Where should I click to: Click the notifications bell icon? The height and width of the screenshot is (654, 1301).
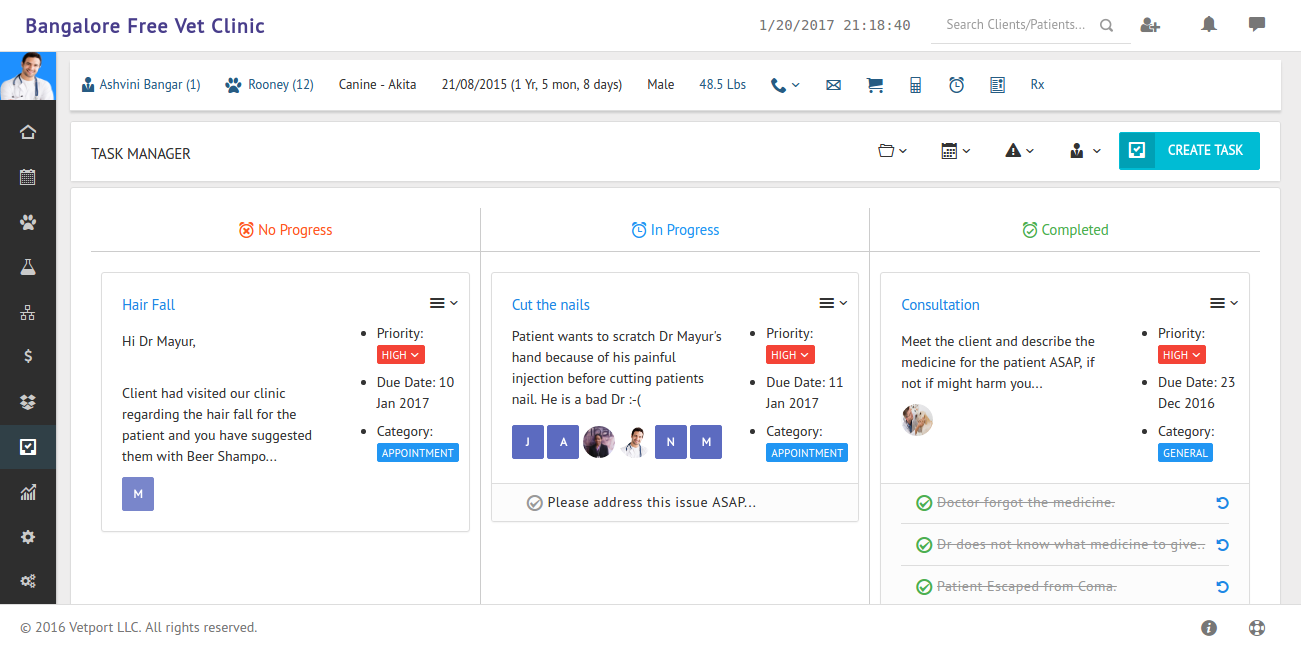coord(1208,23)
